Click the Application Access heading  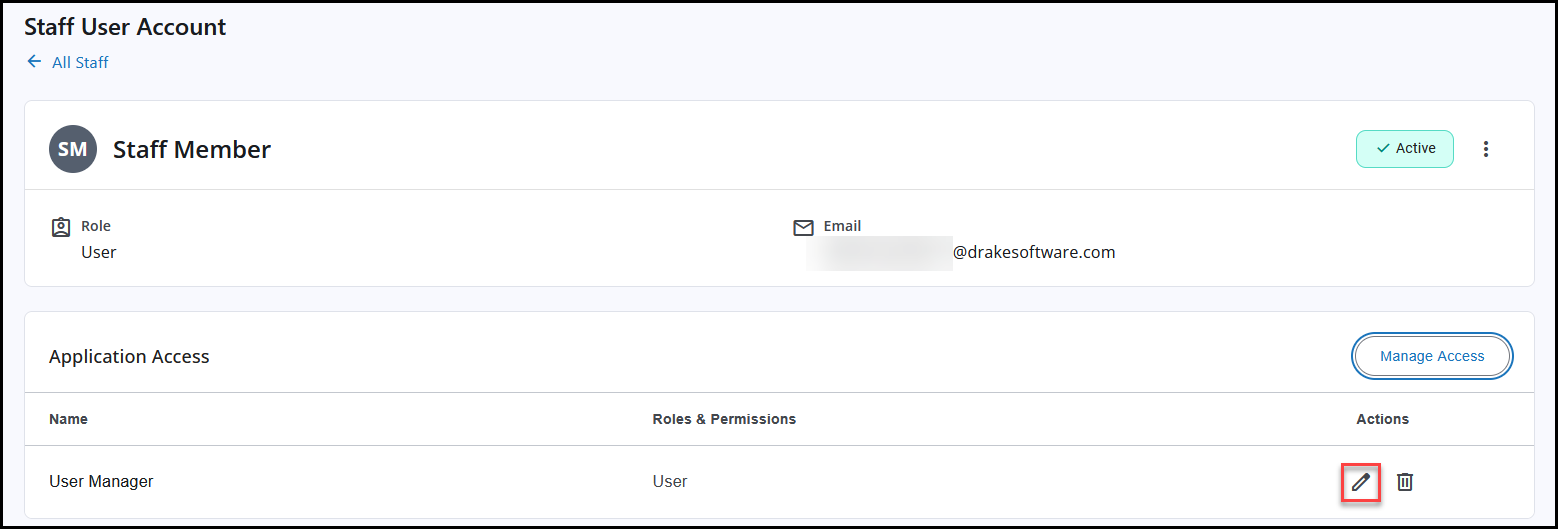click(129, 357)
